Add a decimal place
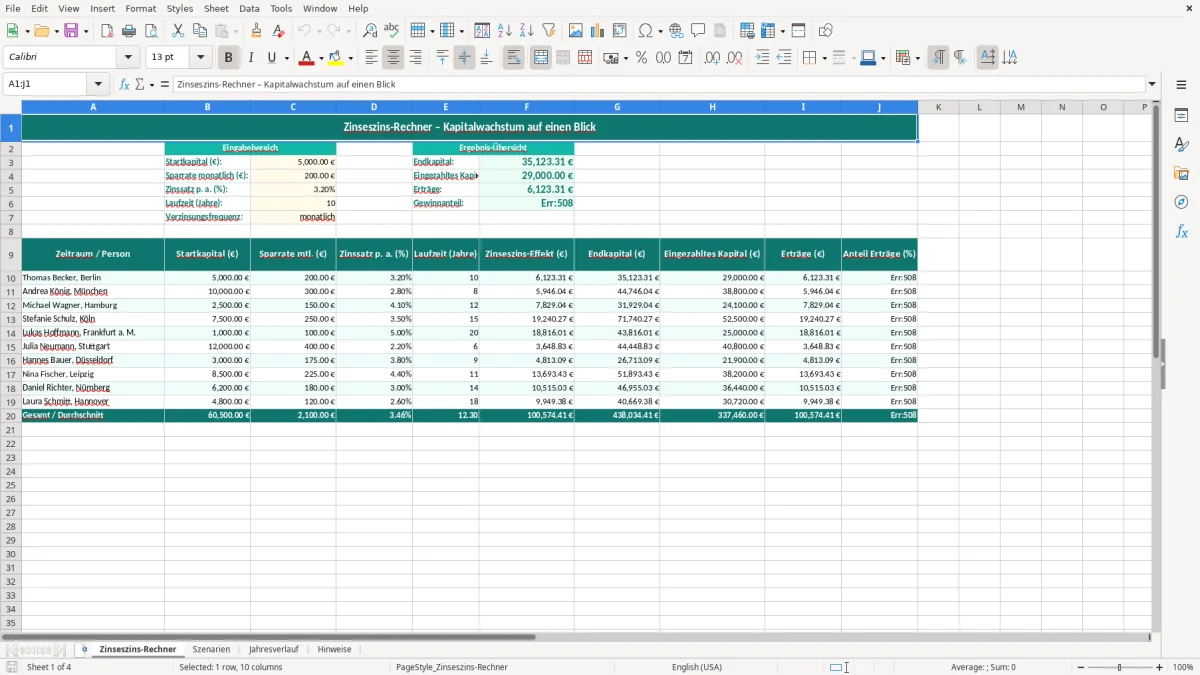1200x675 pixels. [x=713, y=58]
